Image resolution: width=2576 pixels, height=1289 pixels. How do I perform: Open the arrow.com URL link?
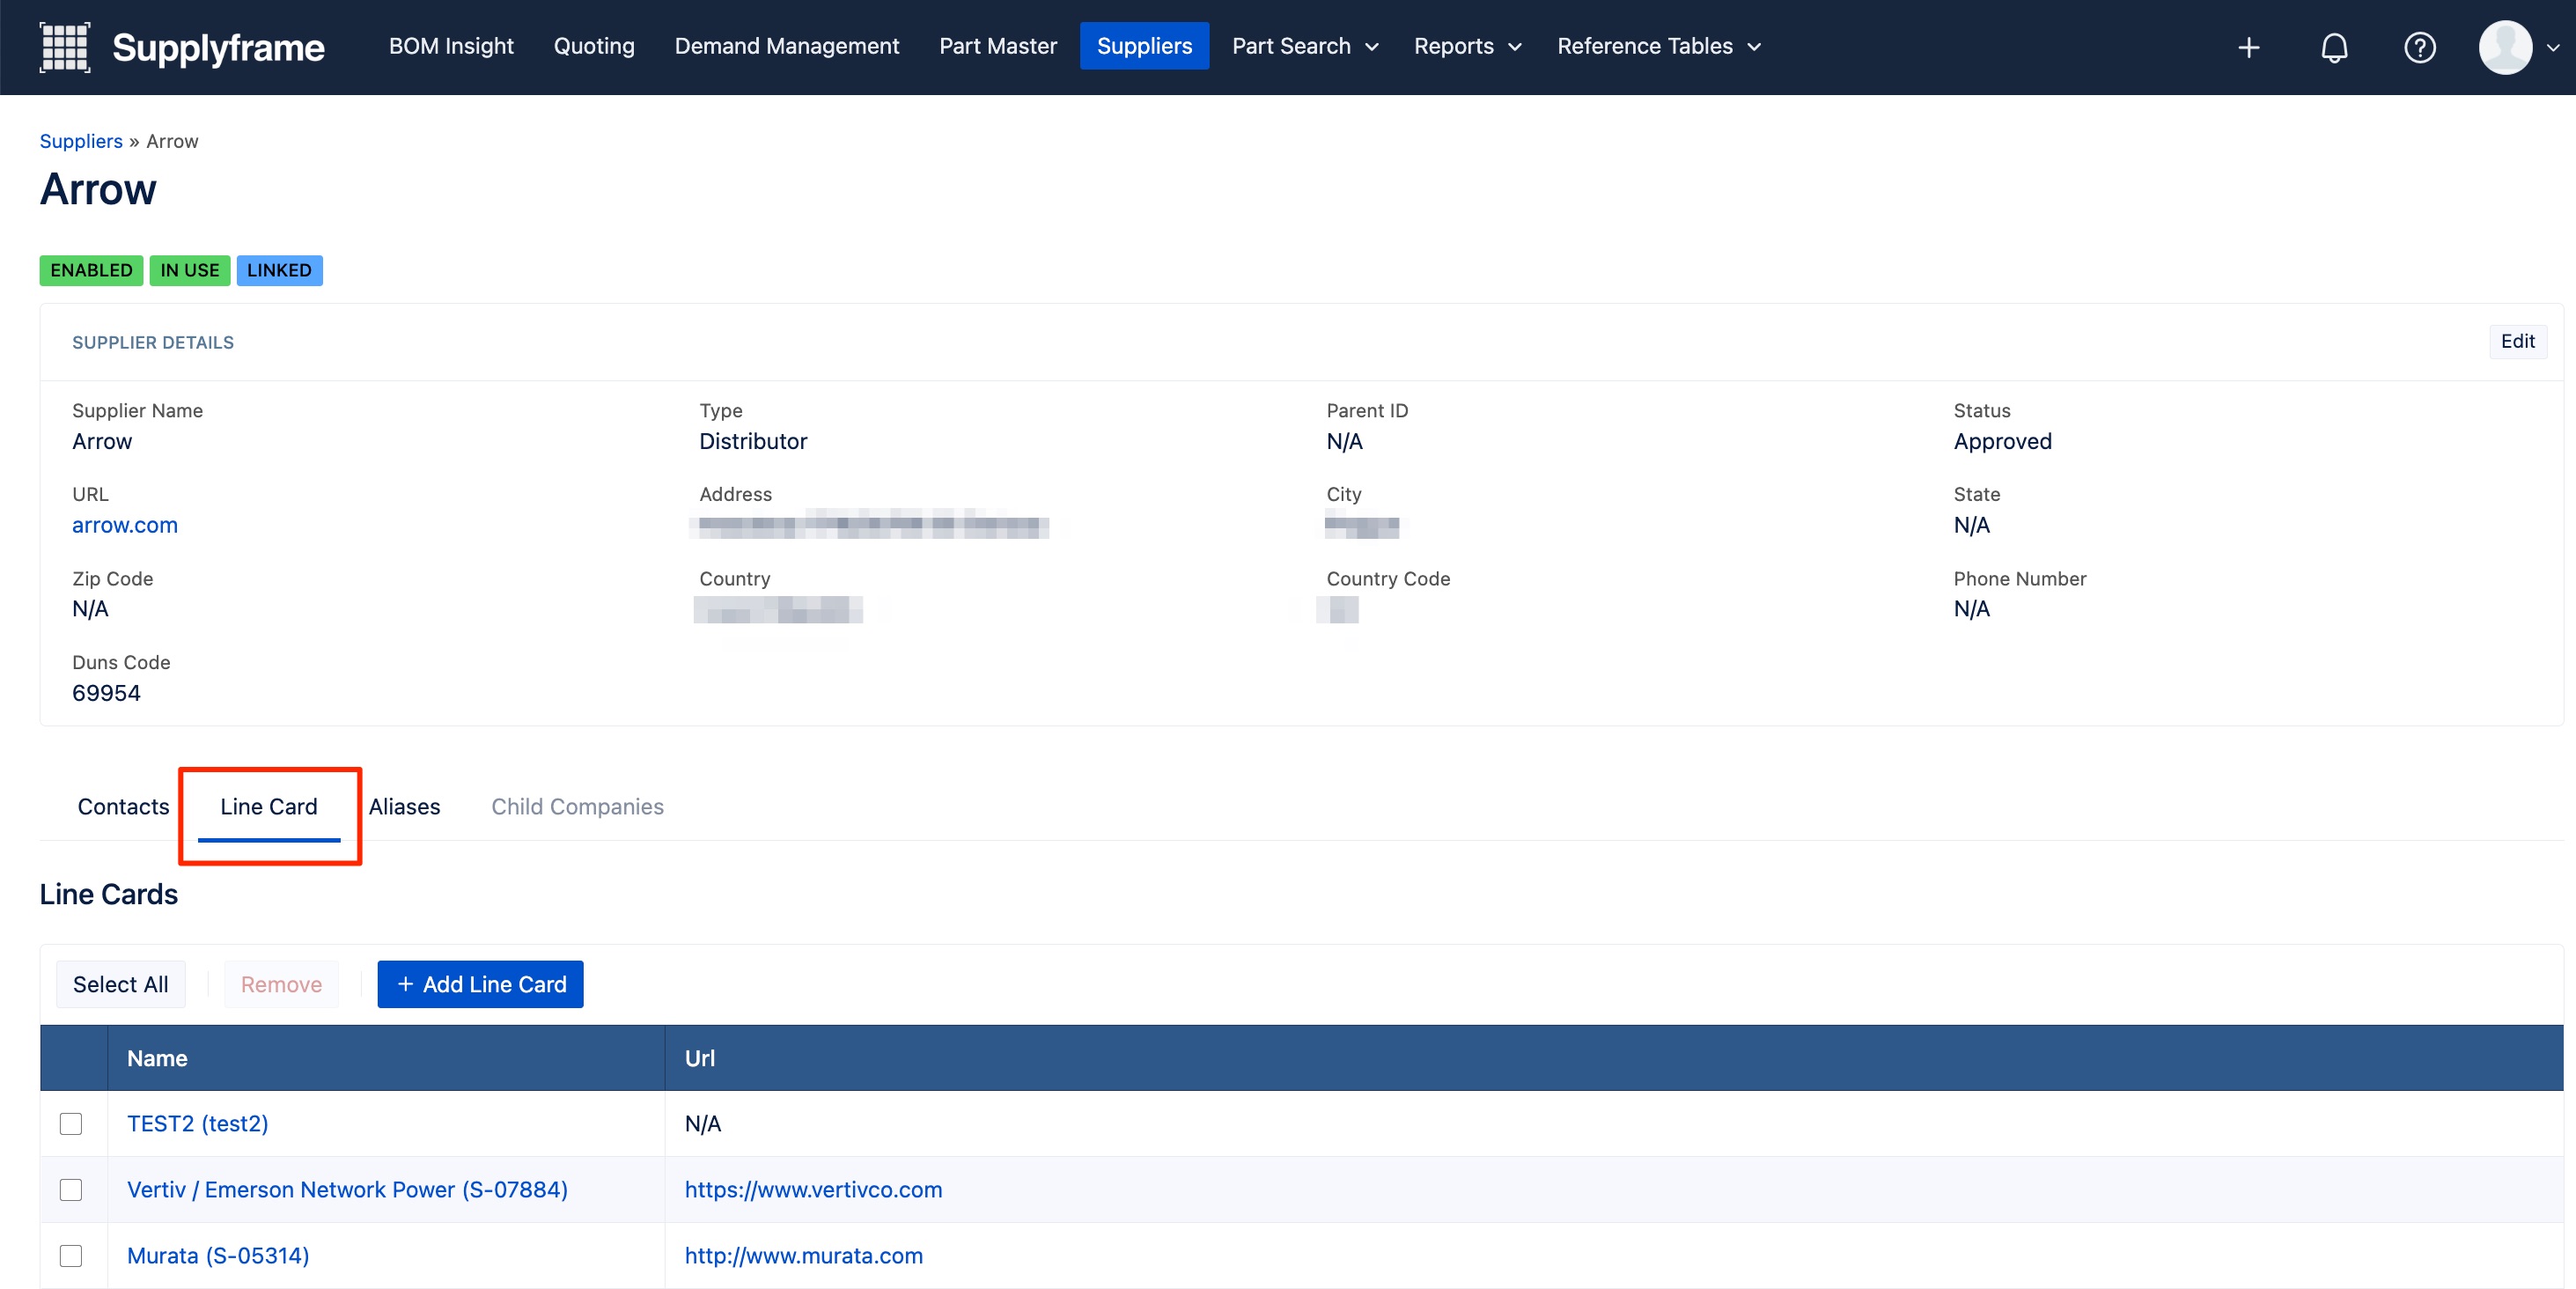(x=124, y=525)
